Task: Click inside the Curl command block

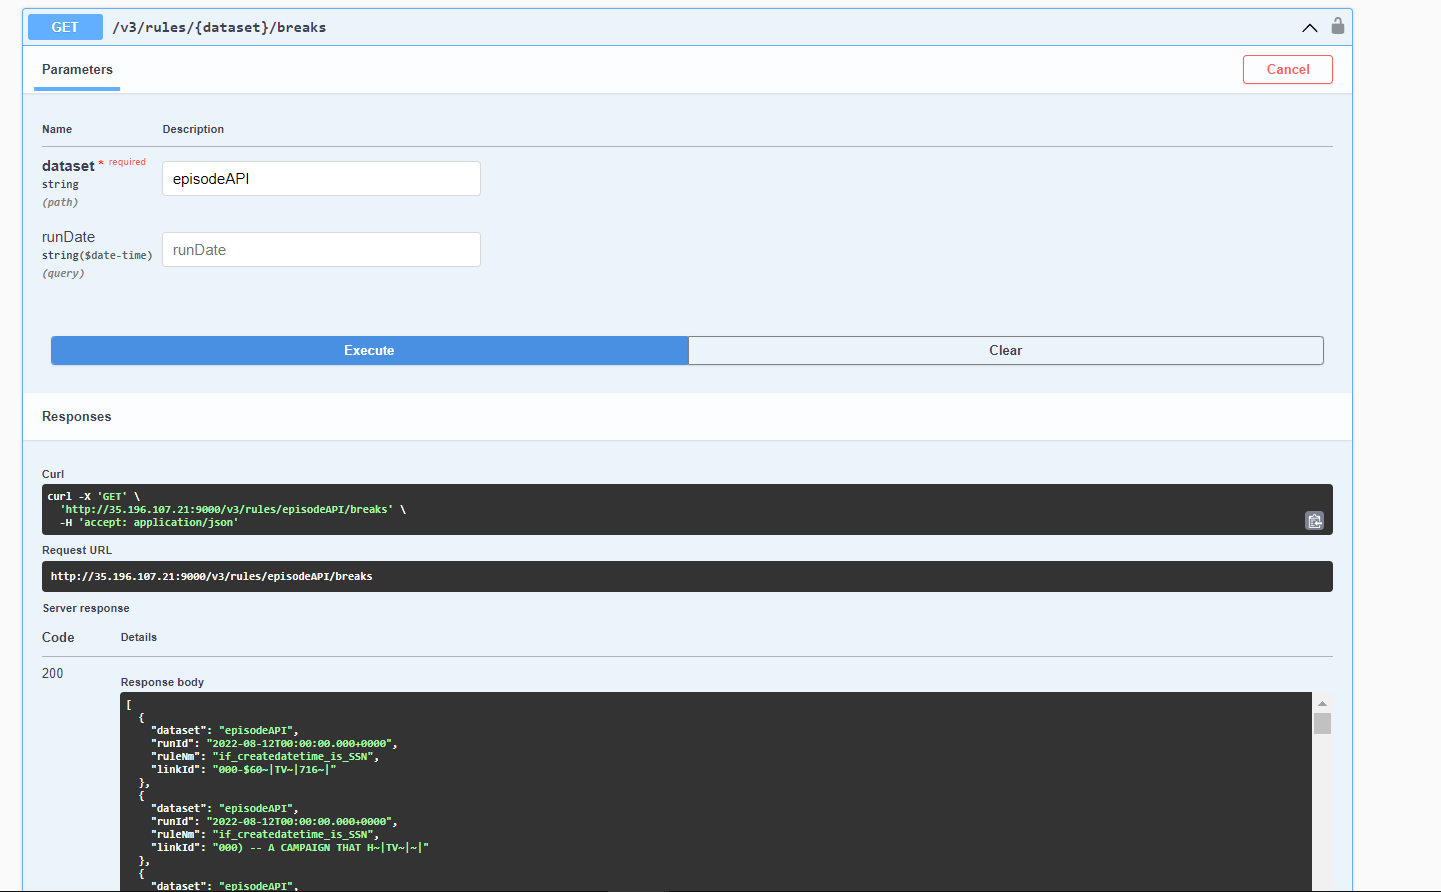Action: click(687, 509)
